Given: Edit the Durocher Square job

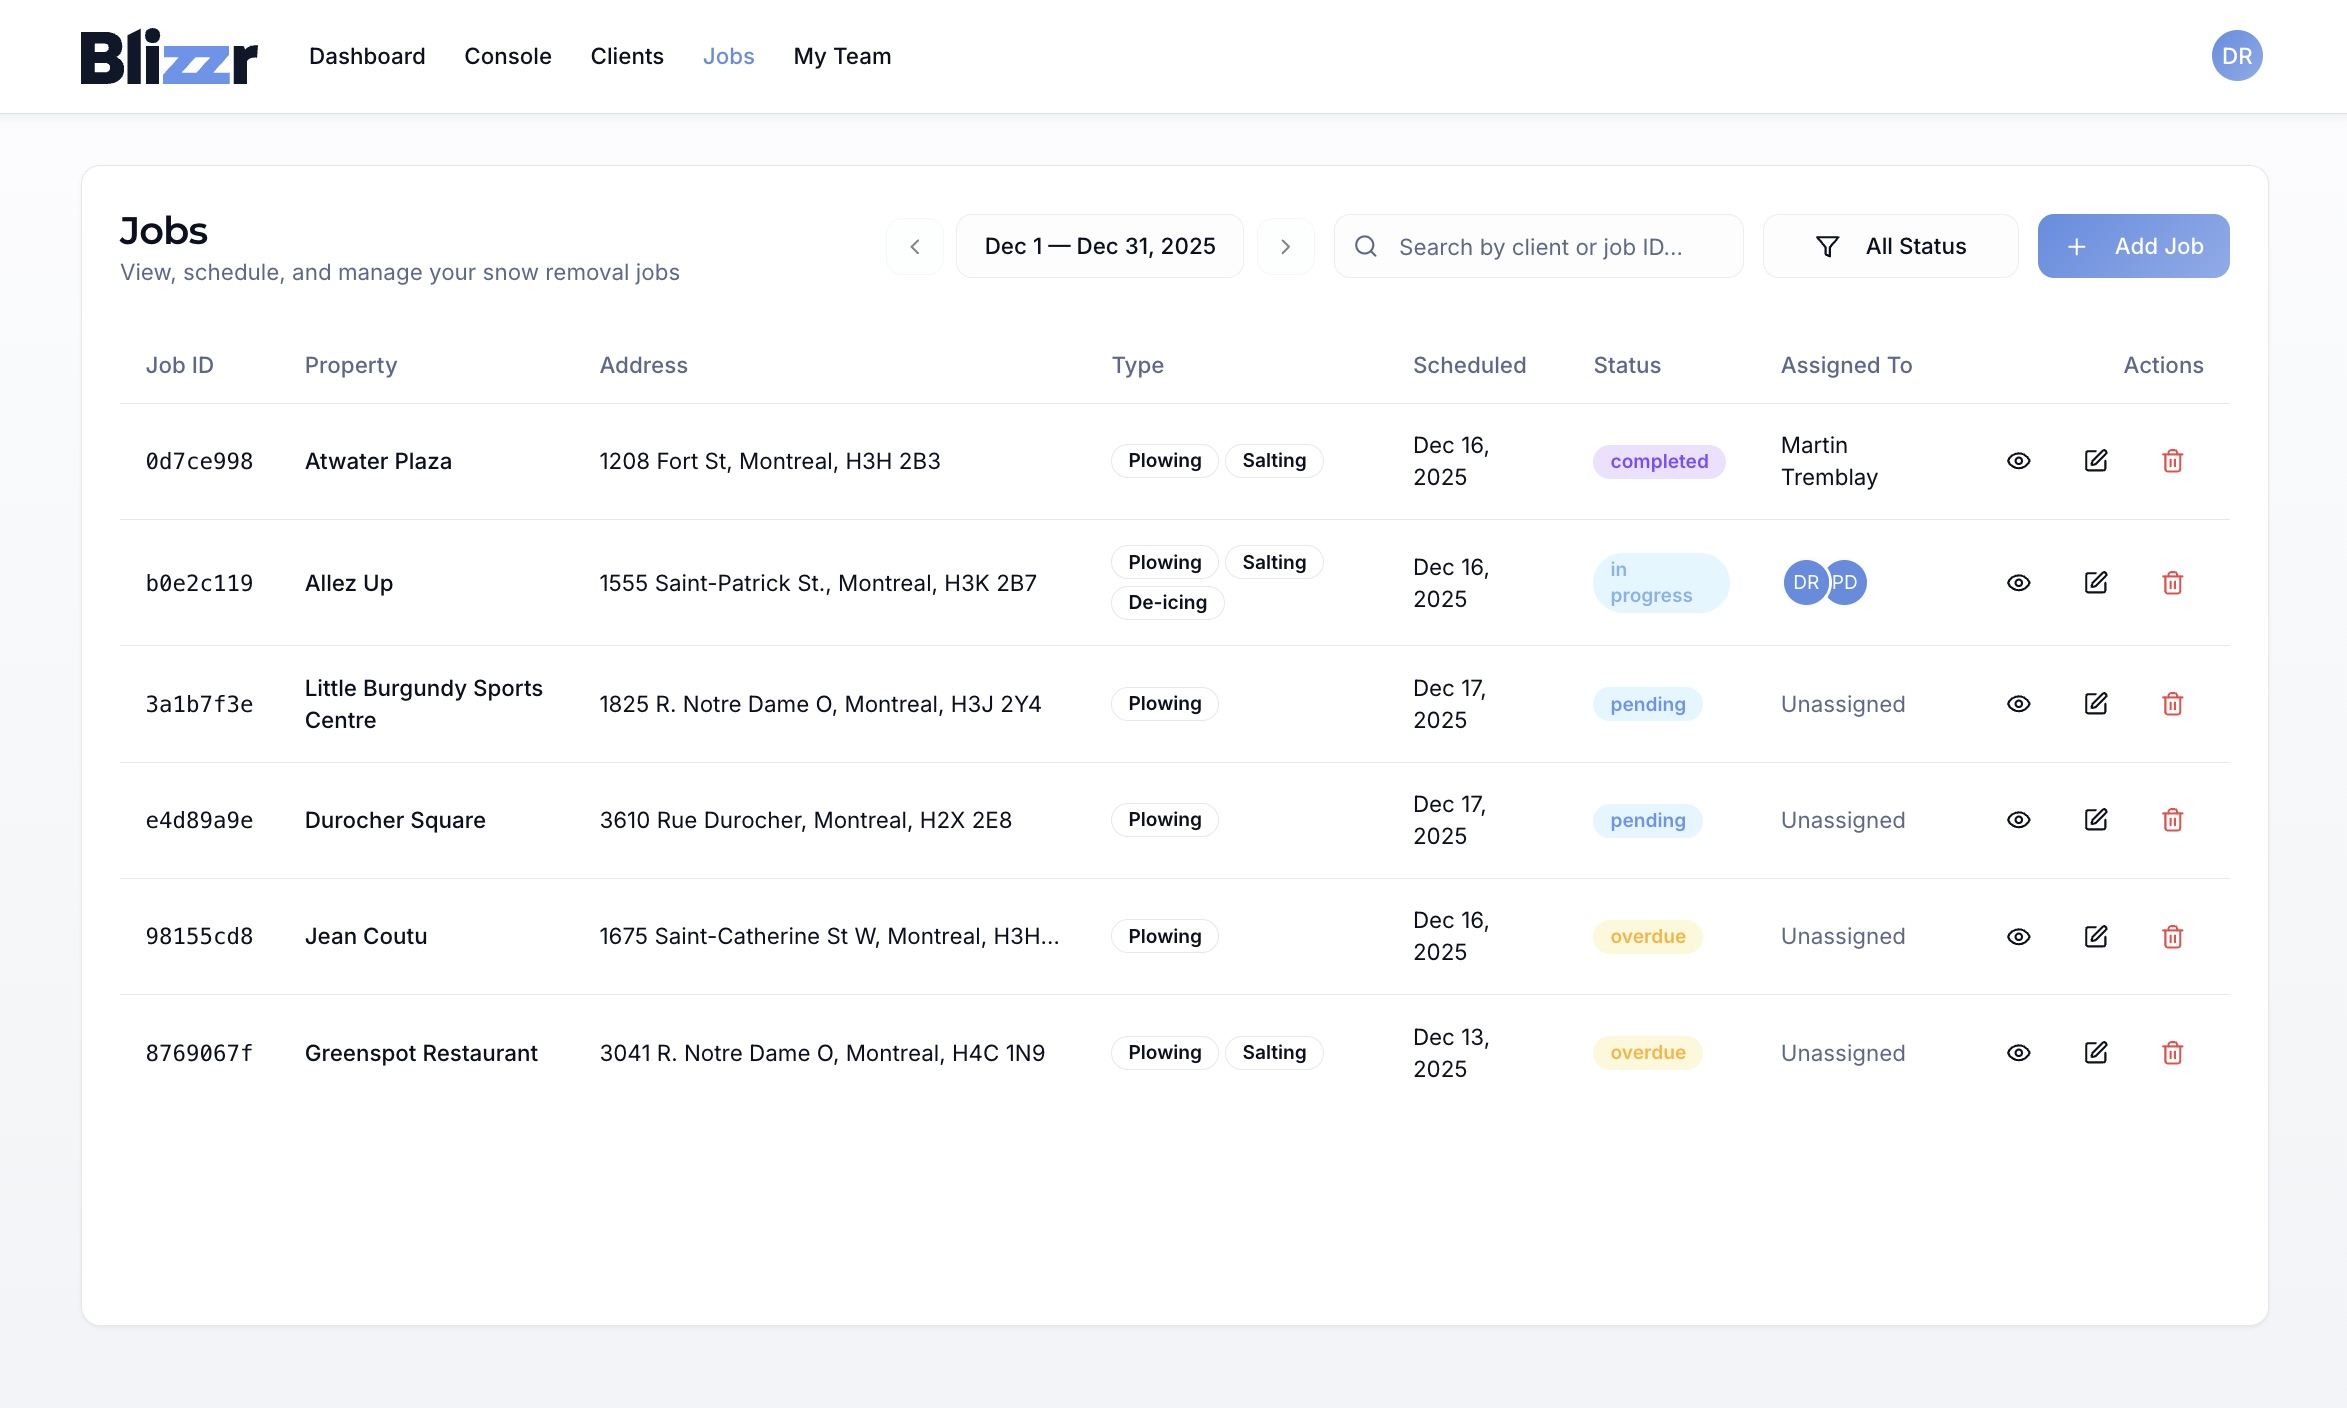Looking at the screenshot, I should coord(2095,819).
